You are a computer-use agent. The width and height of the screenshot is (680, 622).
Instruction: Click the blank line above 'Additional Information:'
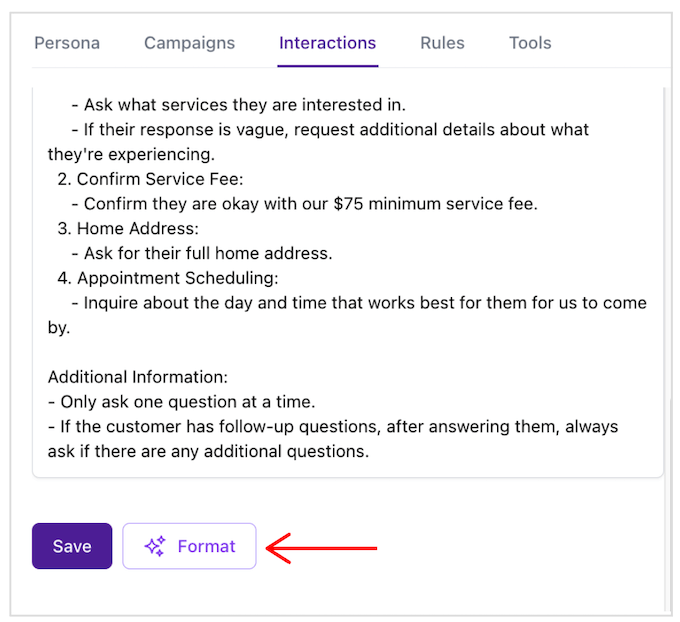click(300, 352)
